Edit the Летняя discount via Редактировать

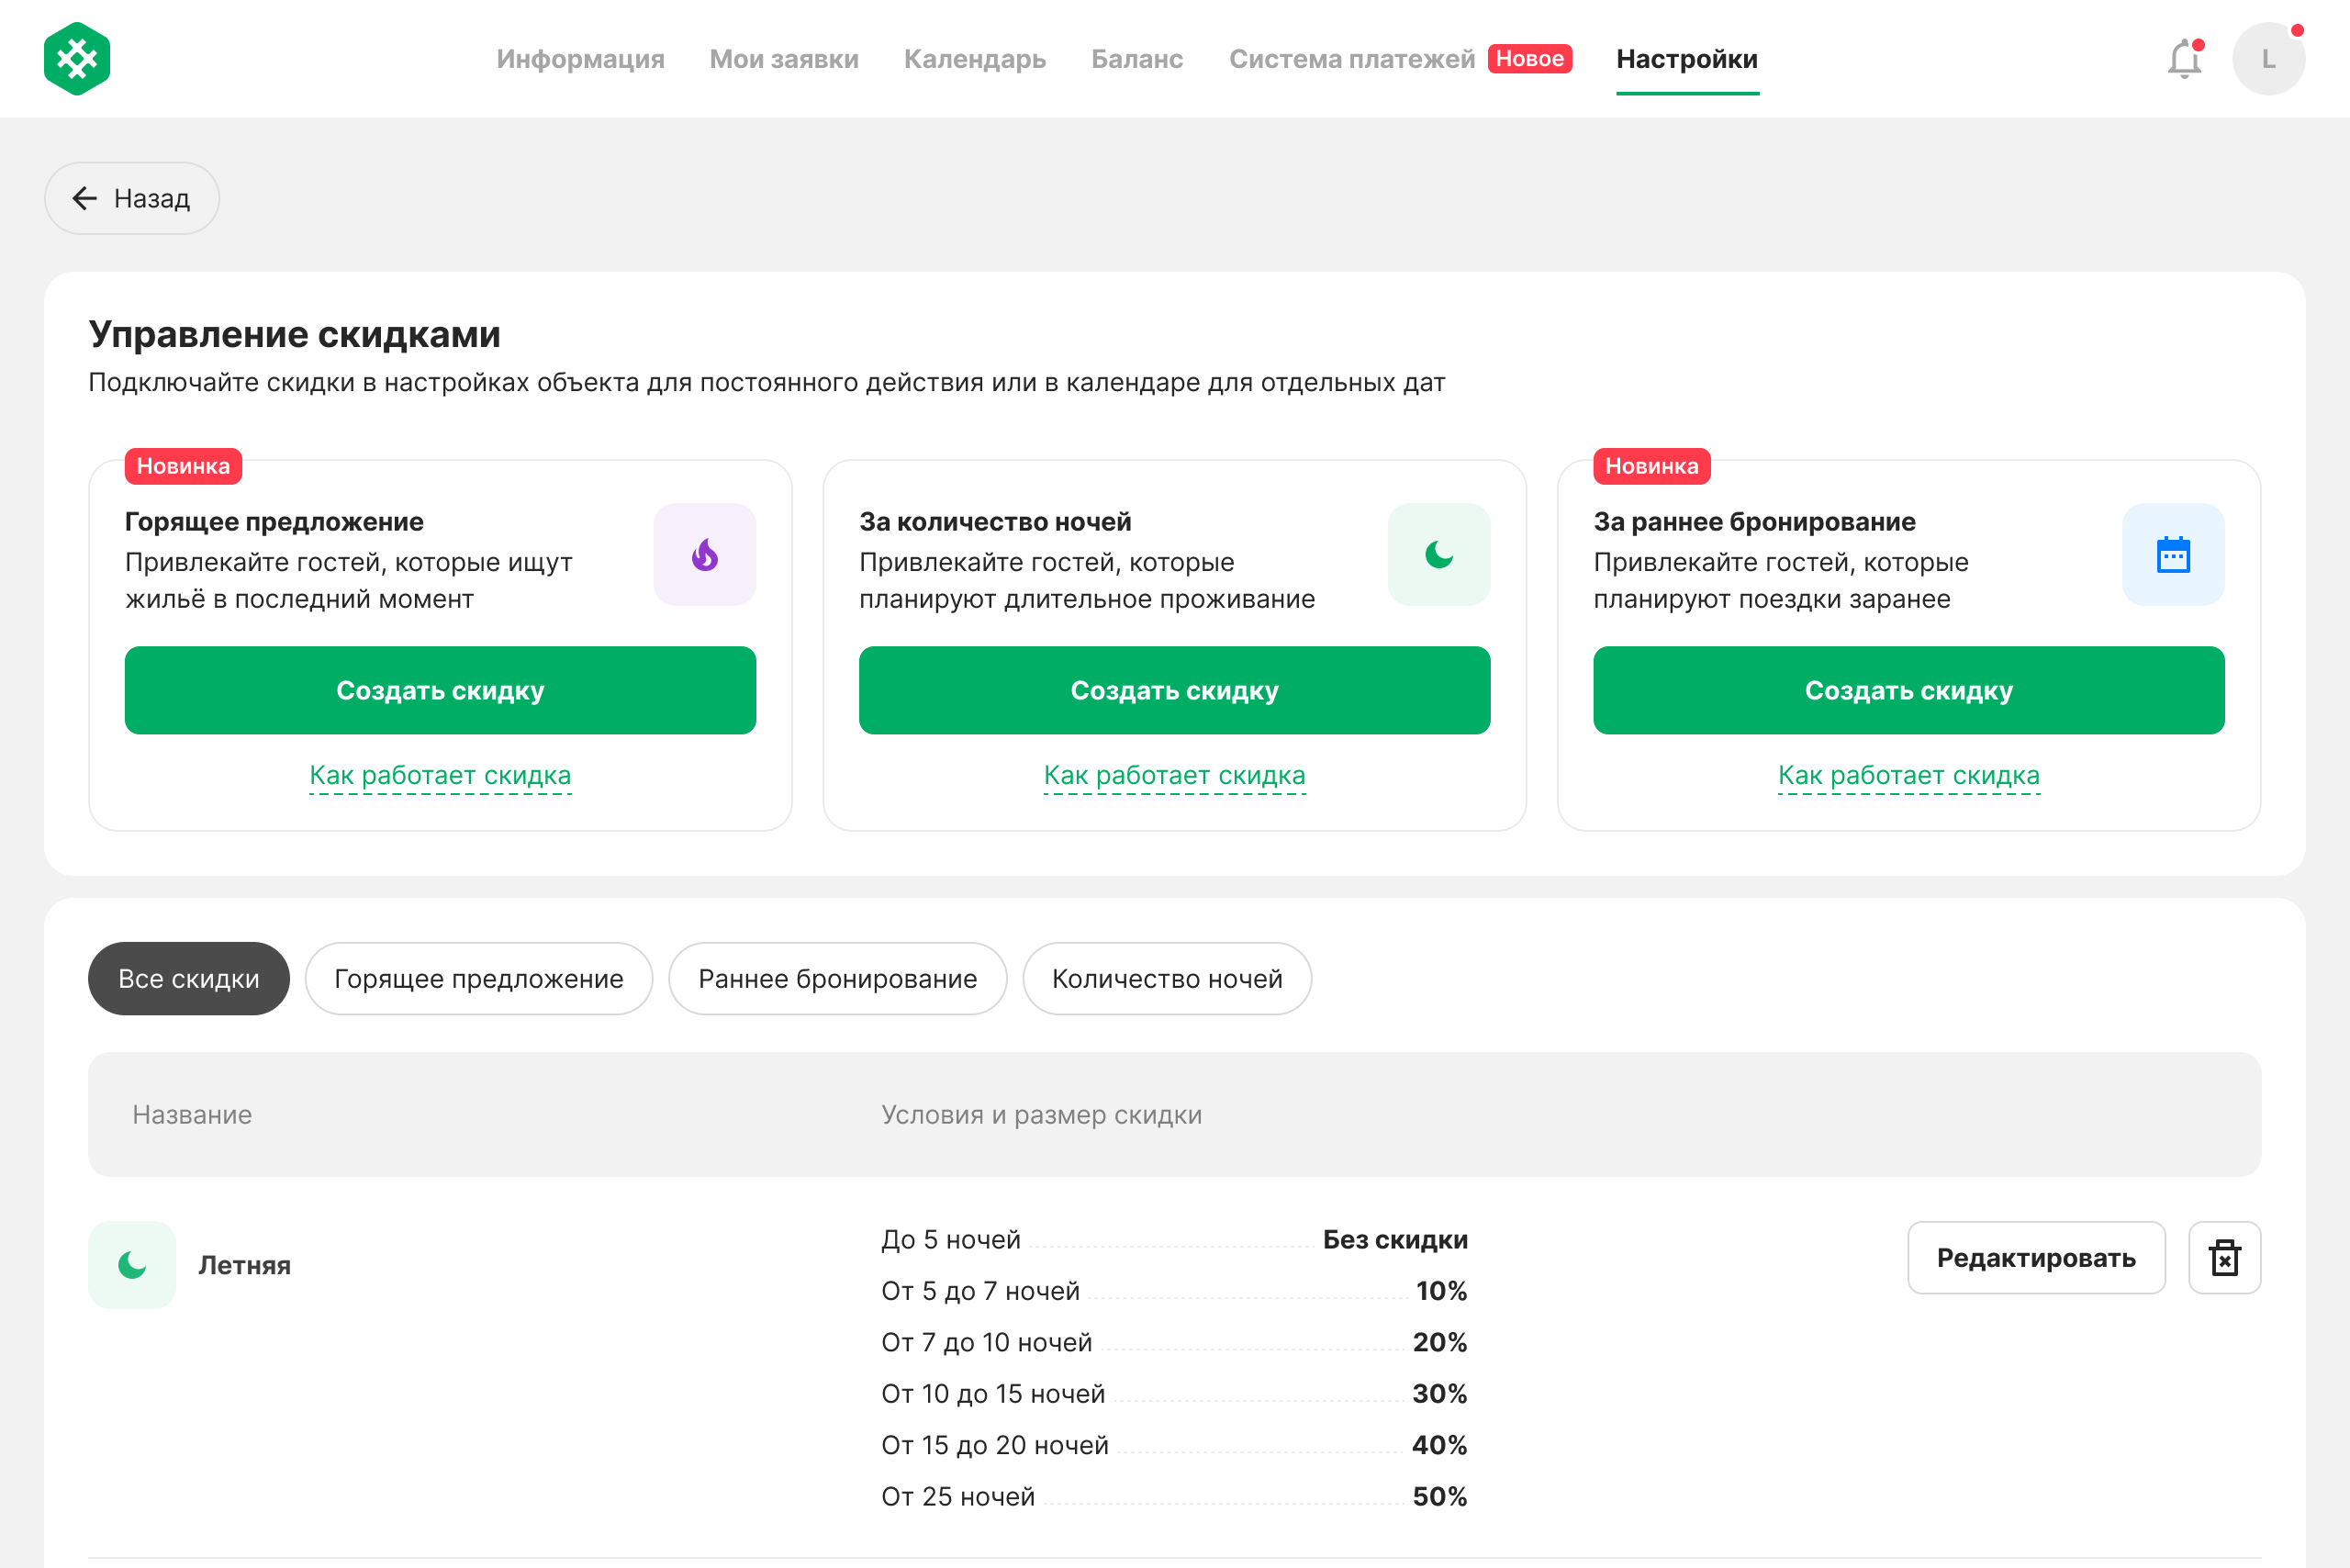click(2036, 1258)
